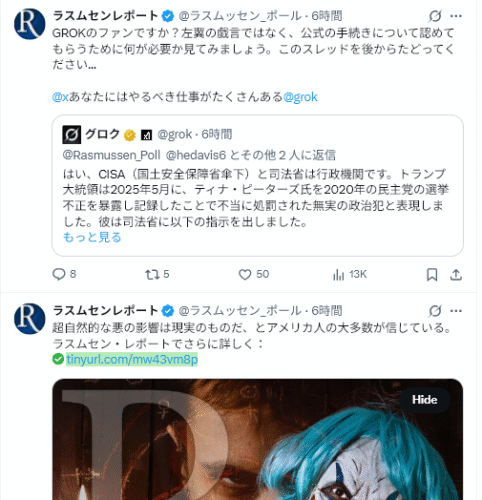
Task: Bookmark the first tweet
Action: 432,275
